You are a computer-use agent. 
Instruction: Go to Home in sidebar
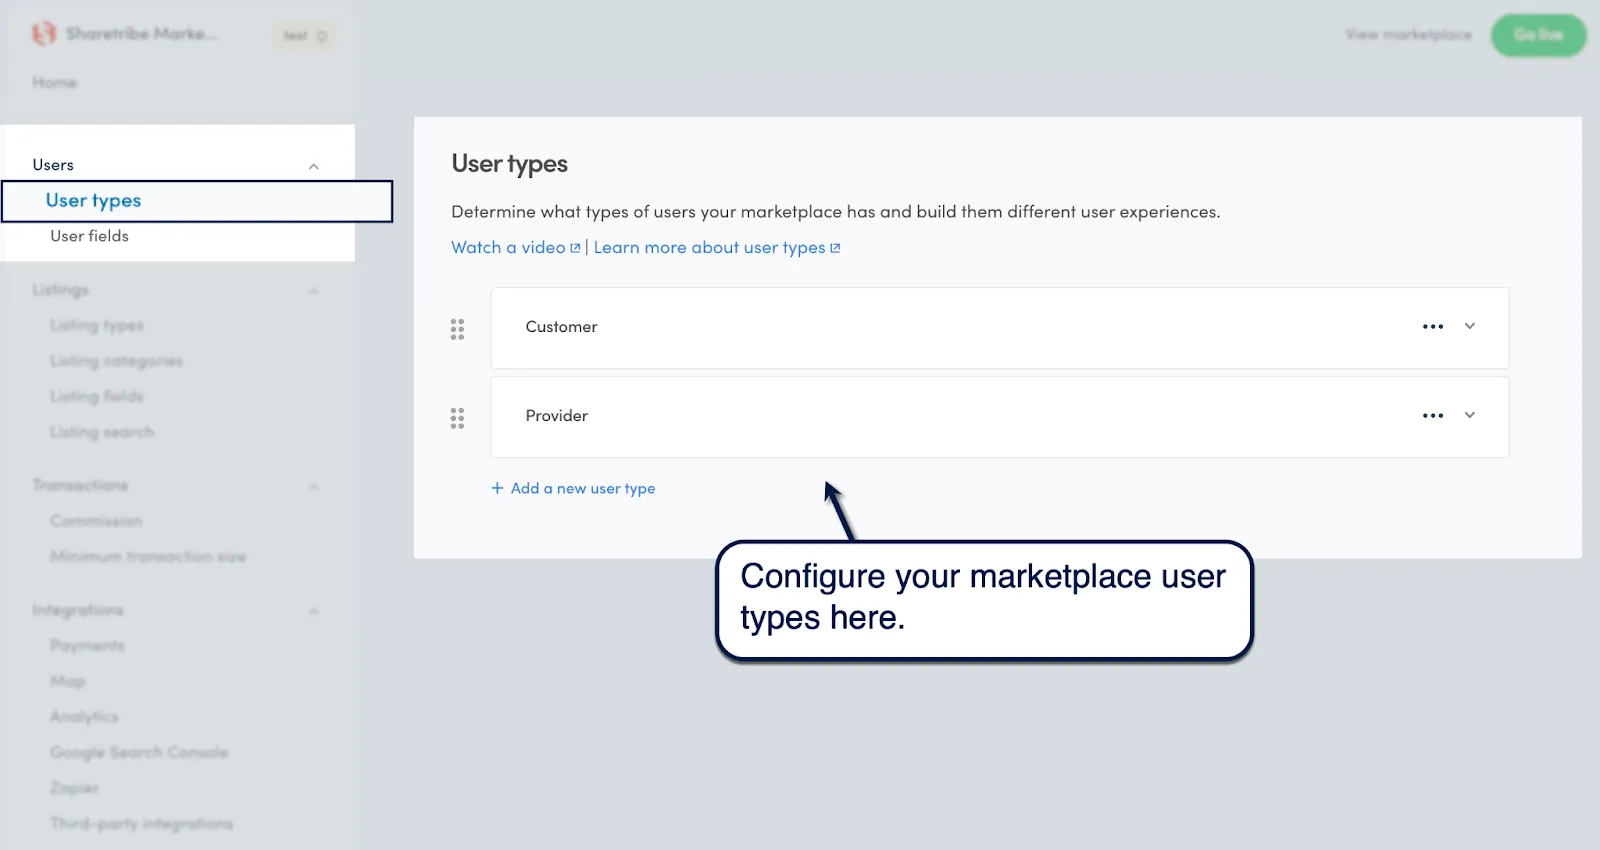[x=54, y=82]
